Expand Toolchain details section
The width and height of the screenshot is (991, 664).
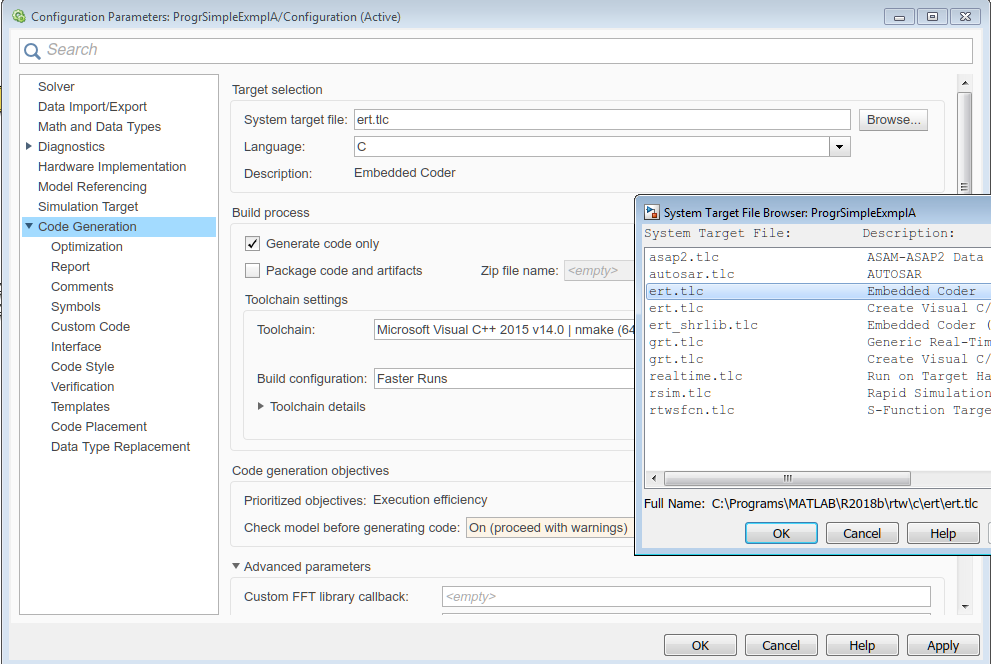click(x=260, y=406)
